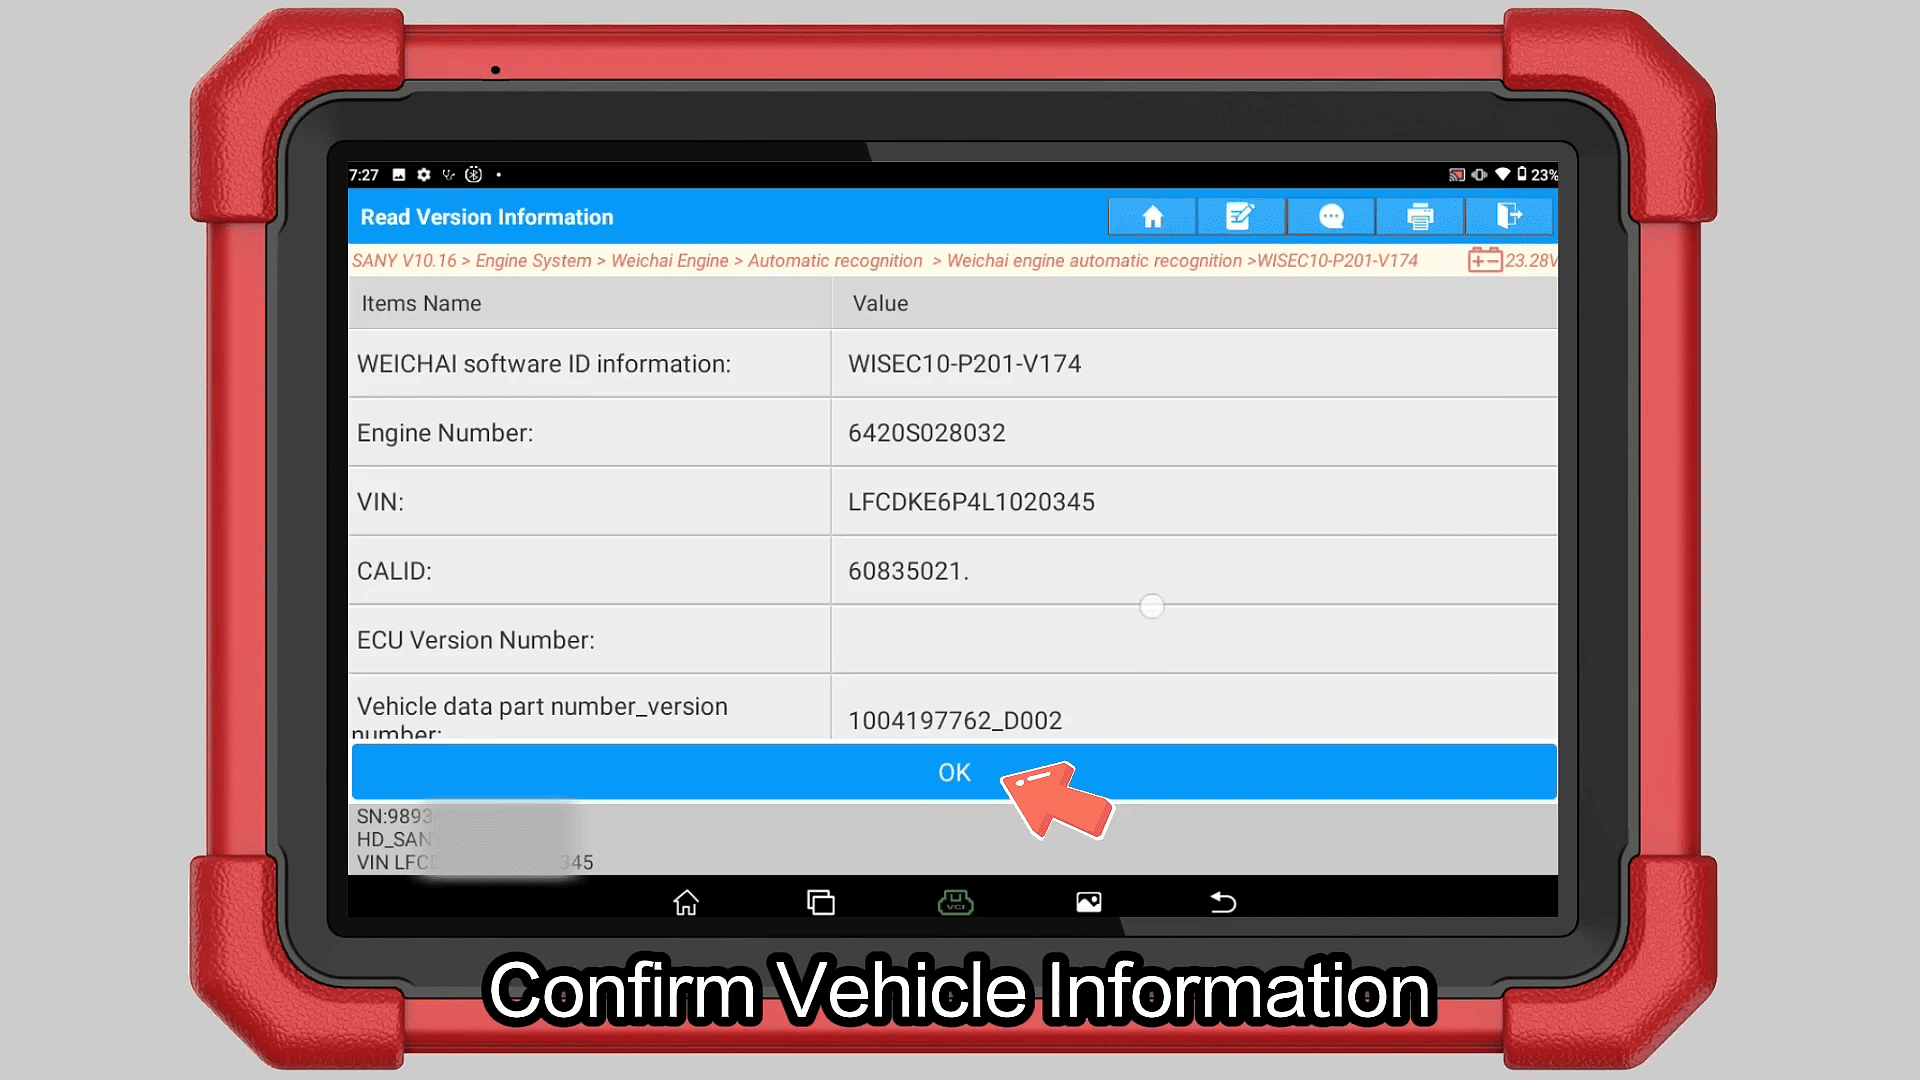Confirm vehicle information with OK
This screenshot has height=1080, width=1920.
[x=953, y=772]
